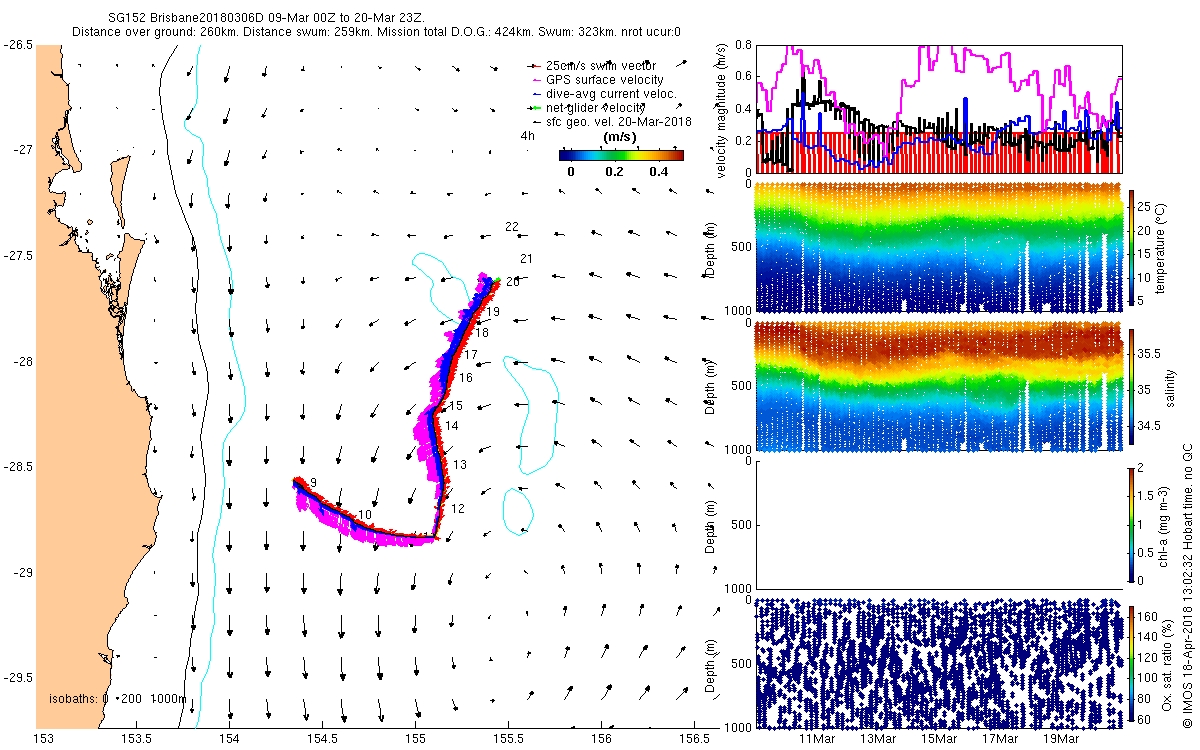Viewport: 1200px width, 750px height.
Task: Click day marker '19' on the glider track
Action: [493, 313]
